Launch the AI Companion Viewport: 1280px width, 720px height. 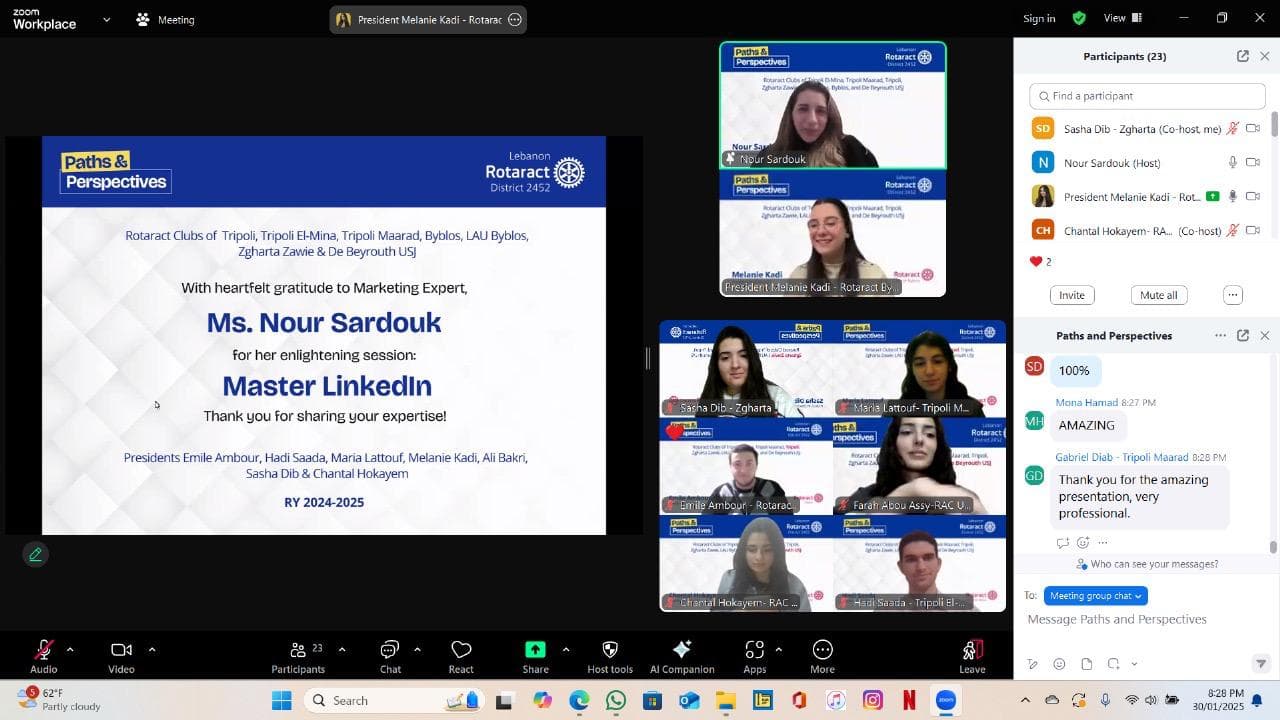pyautogui.click(x=682, y=650)
